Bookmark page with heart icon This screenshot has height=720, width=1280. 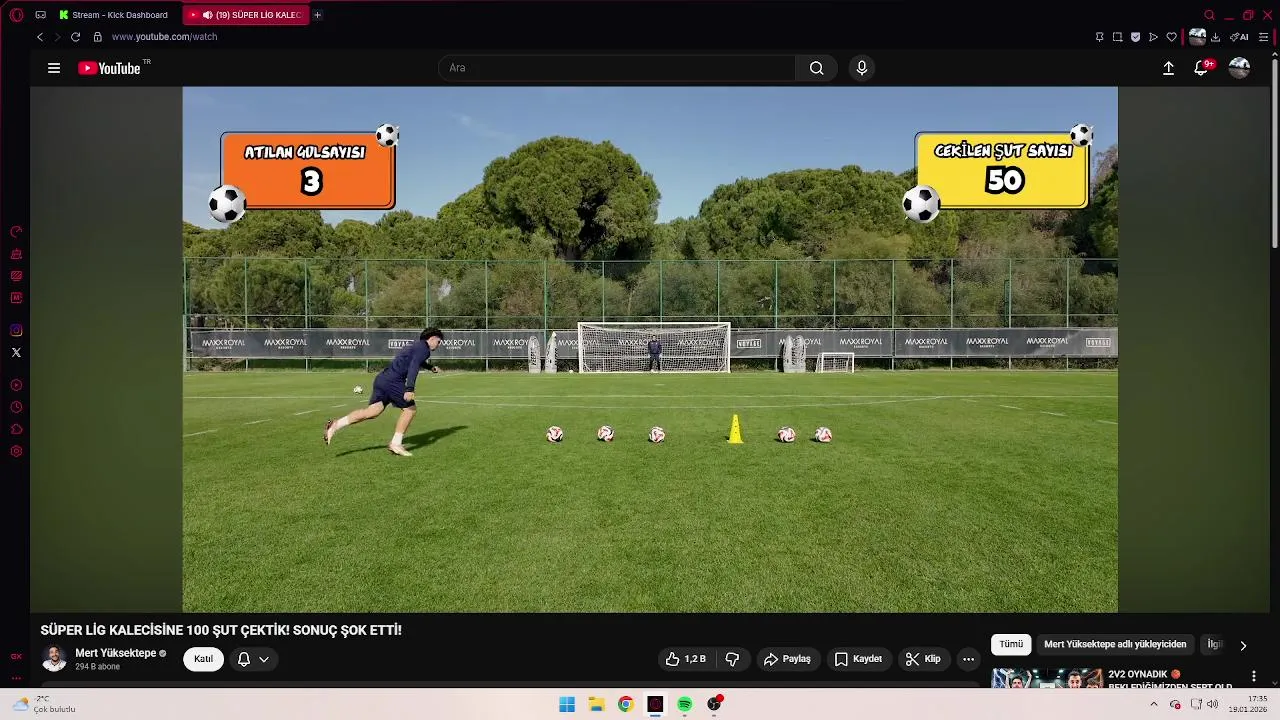tap(1171, 37)
